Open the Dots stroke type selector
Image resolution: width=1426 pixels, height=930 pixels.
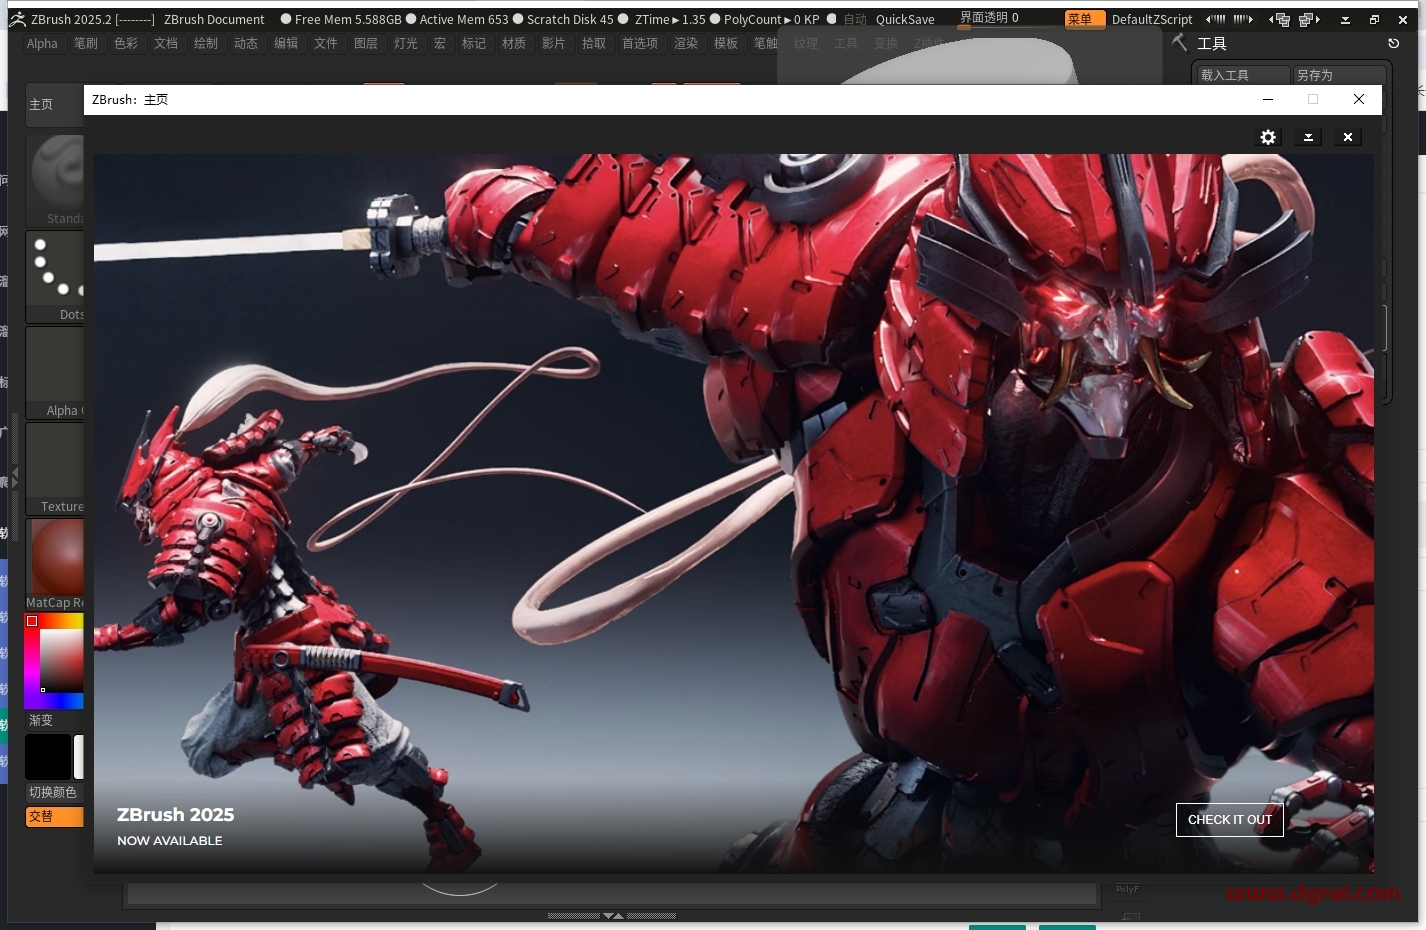[x=56, y=277]
